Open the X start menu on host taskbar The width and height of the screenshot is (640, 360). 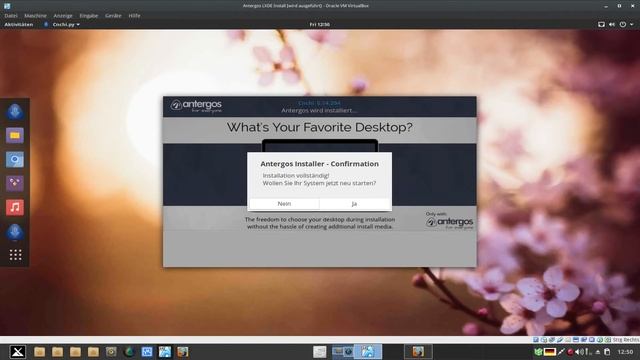point(18,352)
